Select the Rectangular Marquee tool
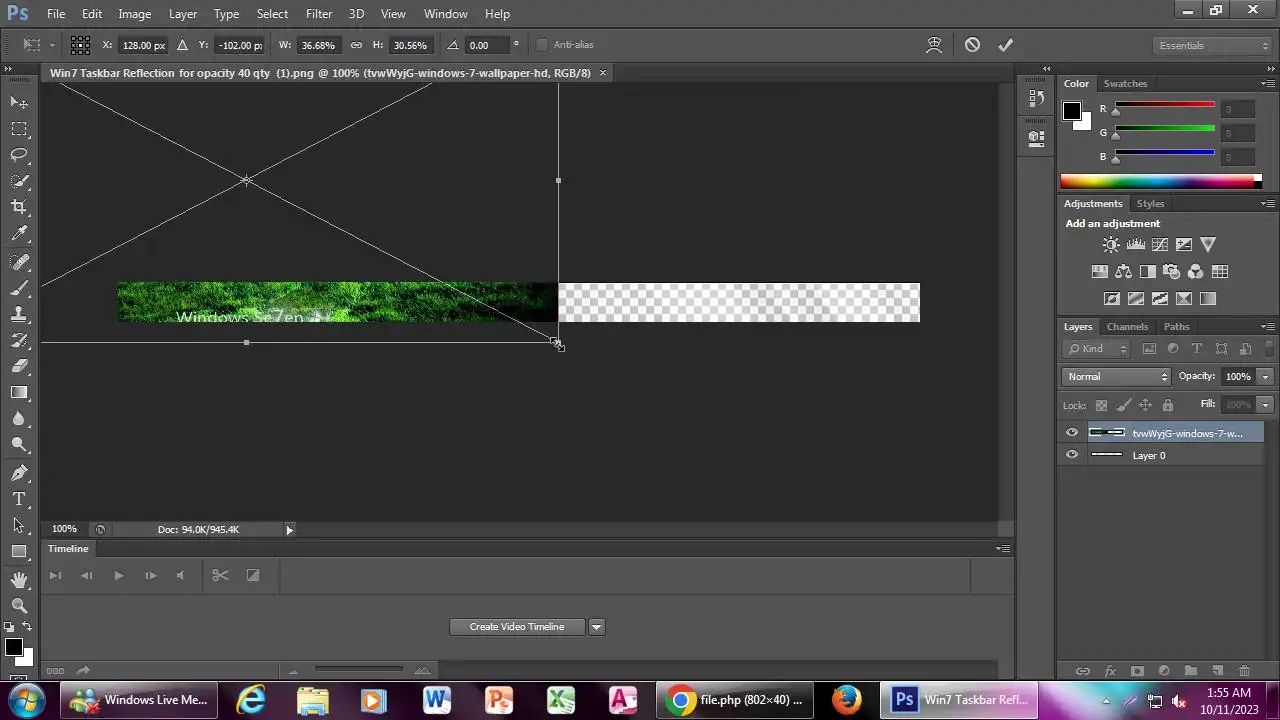1280x720 pixels. click(x=19, y=128)
